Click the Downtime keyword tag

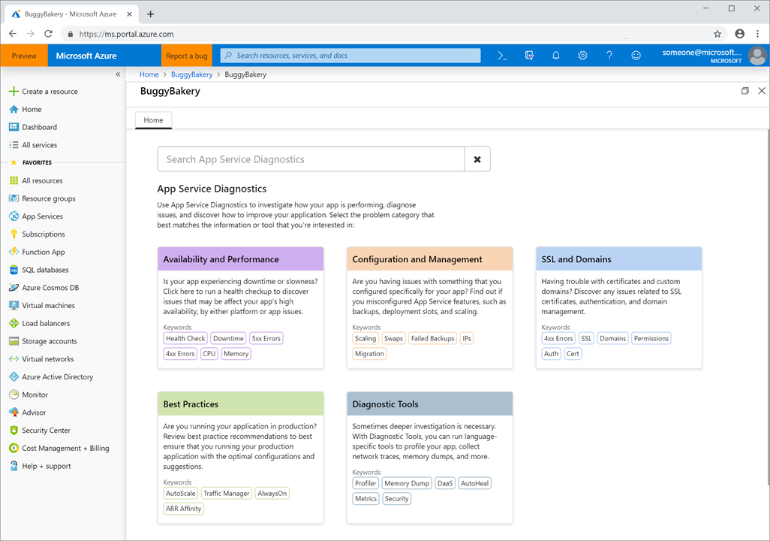[x=228, y=338]
